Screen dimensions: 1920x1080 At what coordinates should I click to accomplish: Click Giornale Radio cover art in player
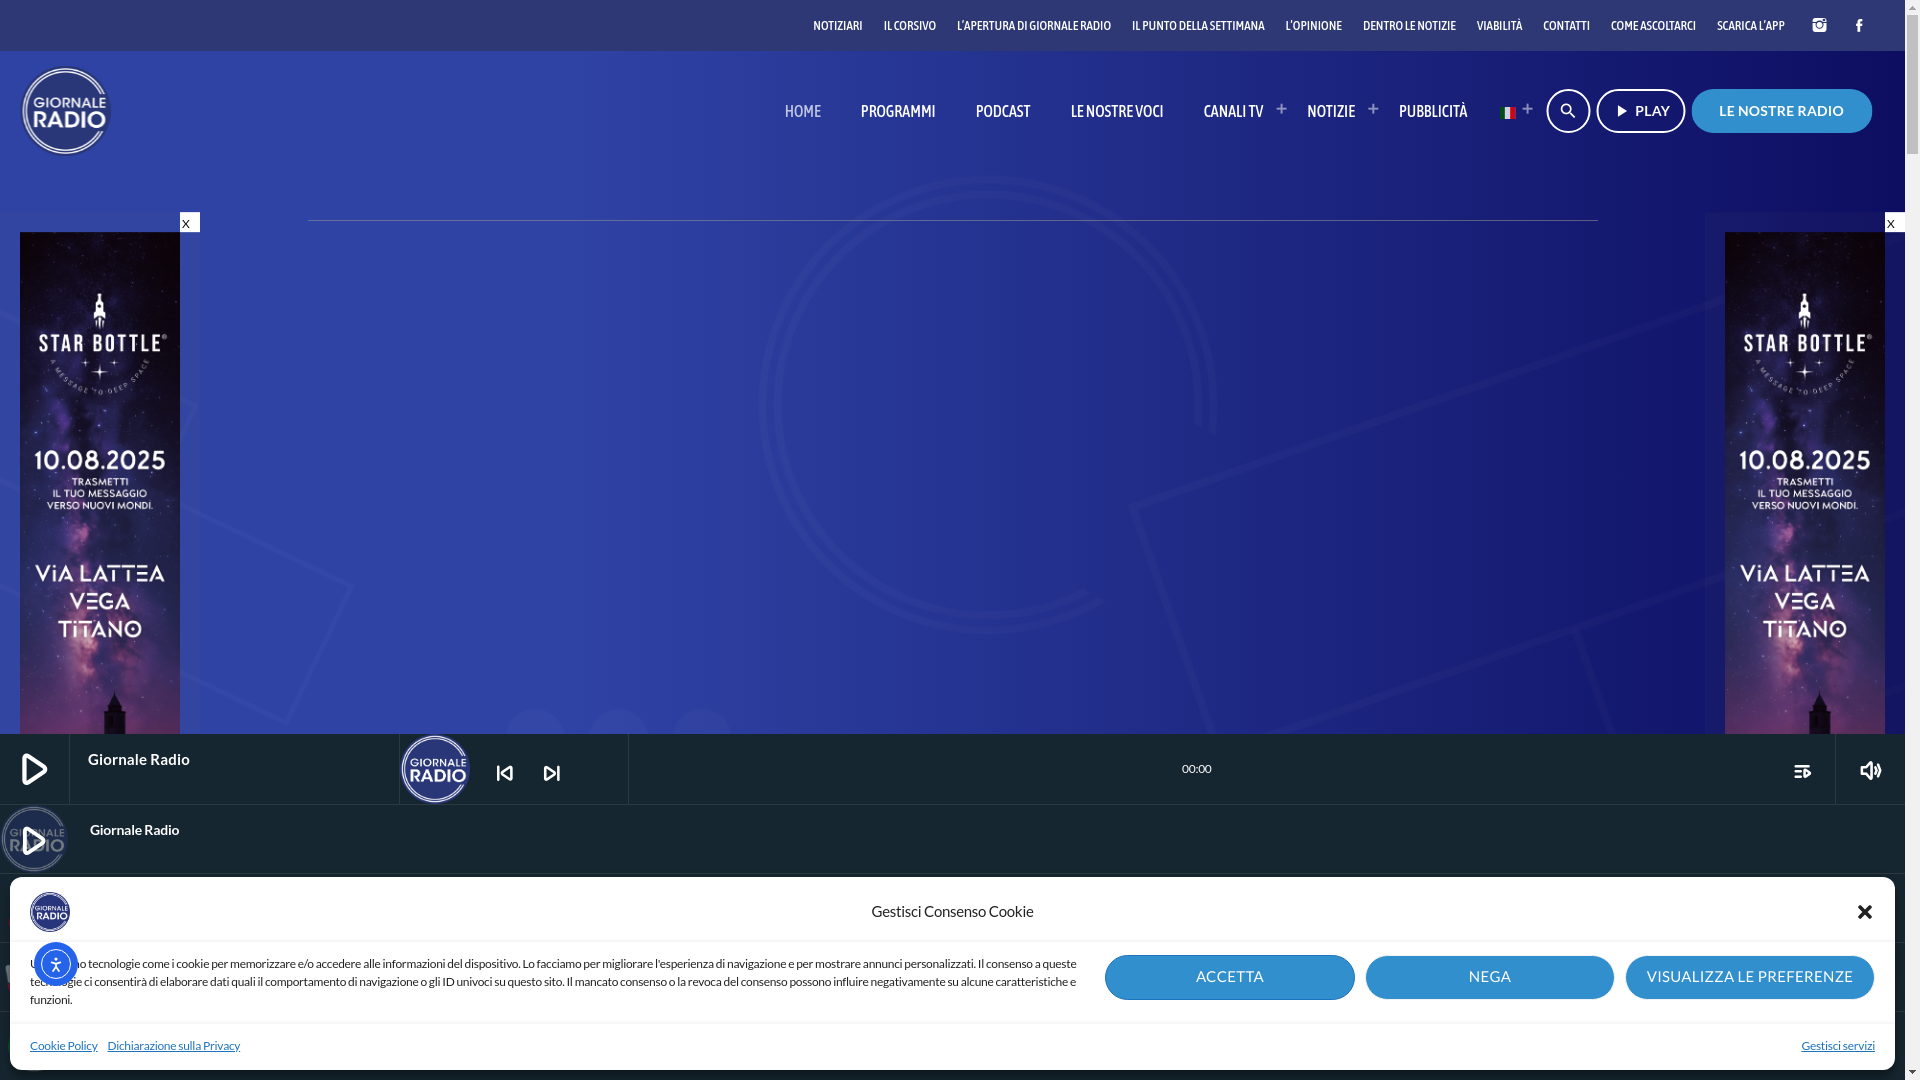(435, 769)
